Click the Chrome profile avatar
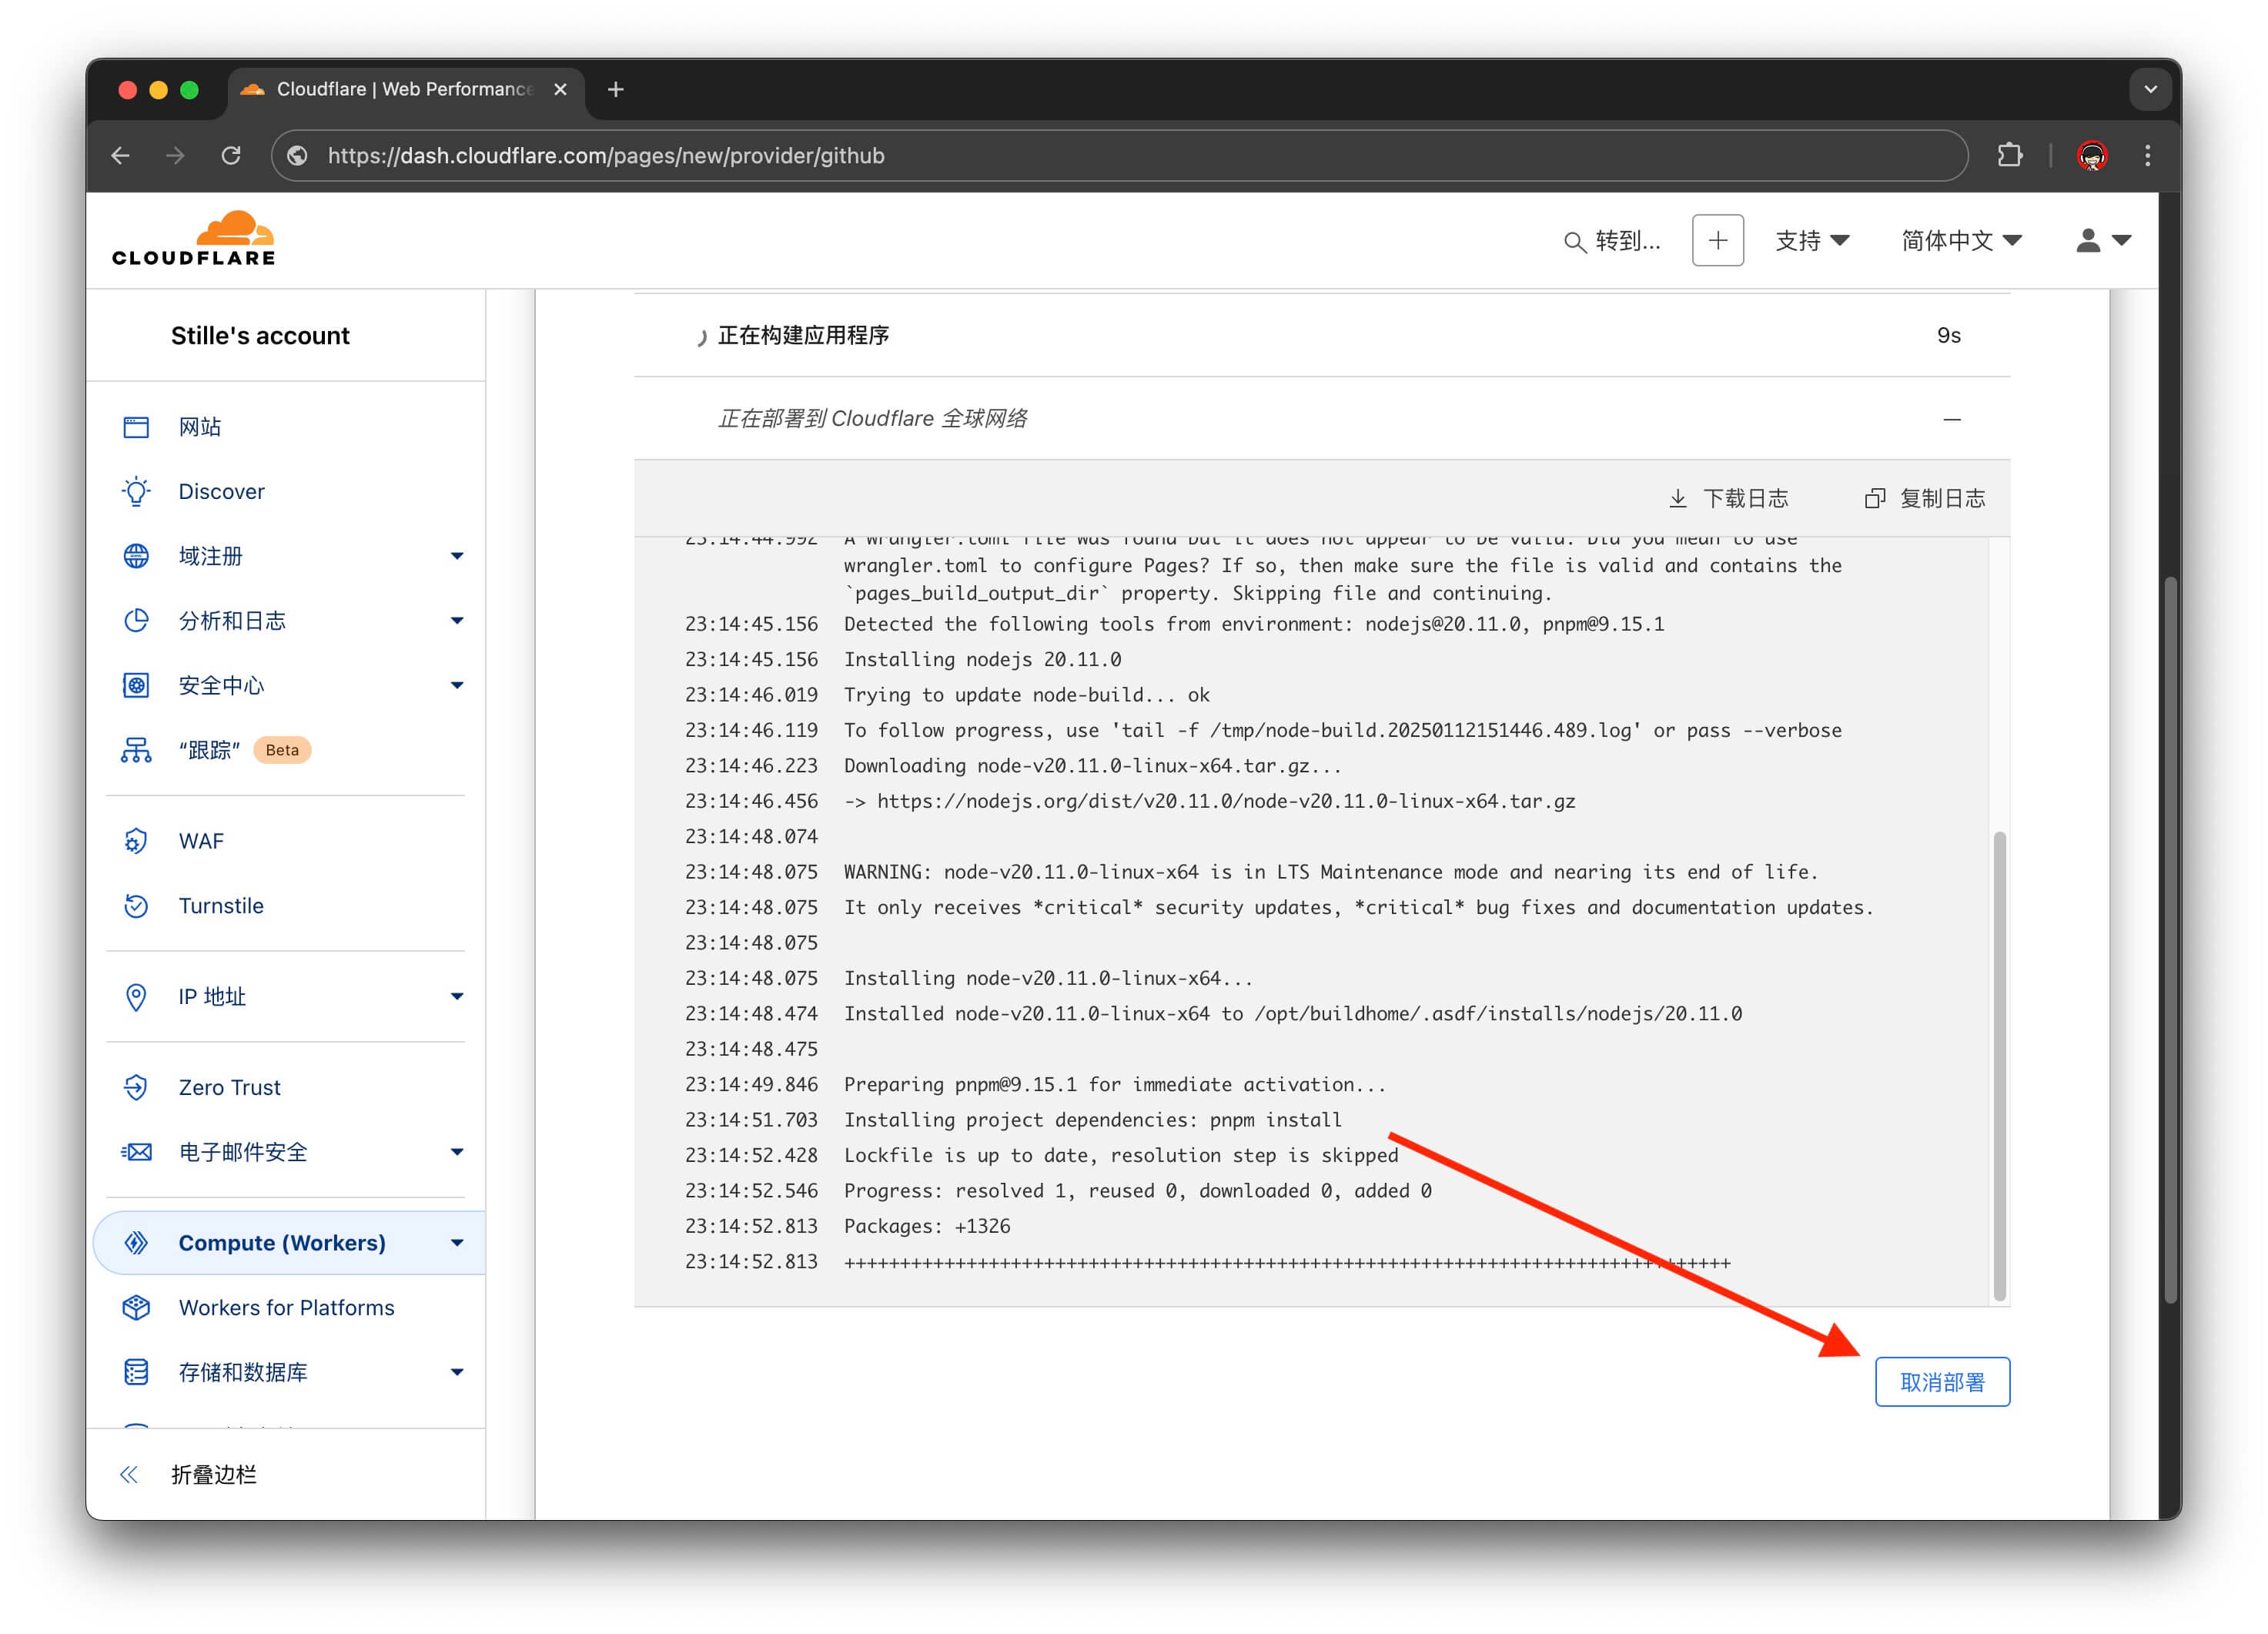Image resolution: width=2268 pixels, height=1634 pixels. pyautogui.click(x=2092, y=155)
